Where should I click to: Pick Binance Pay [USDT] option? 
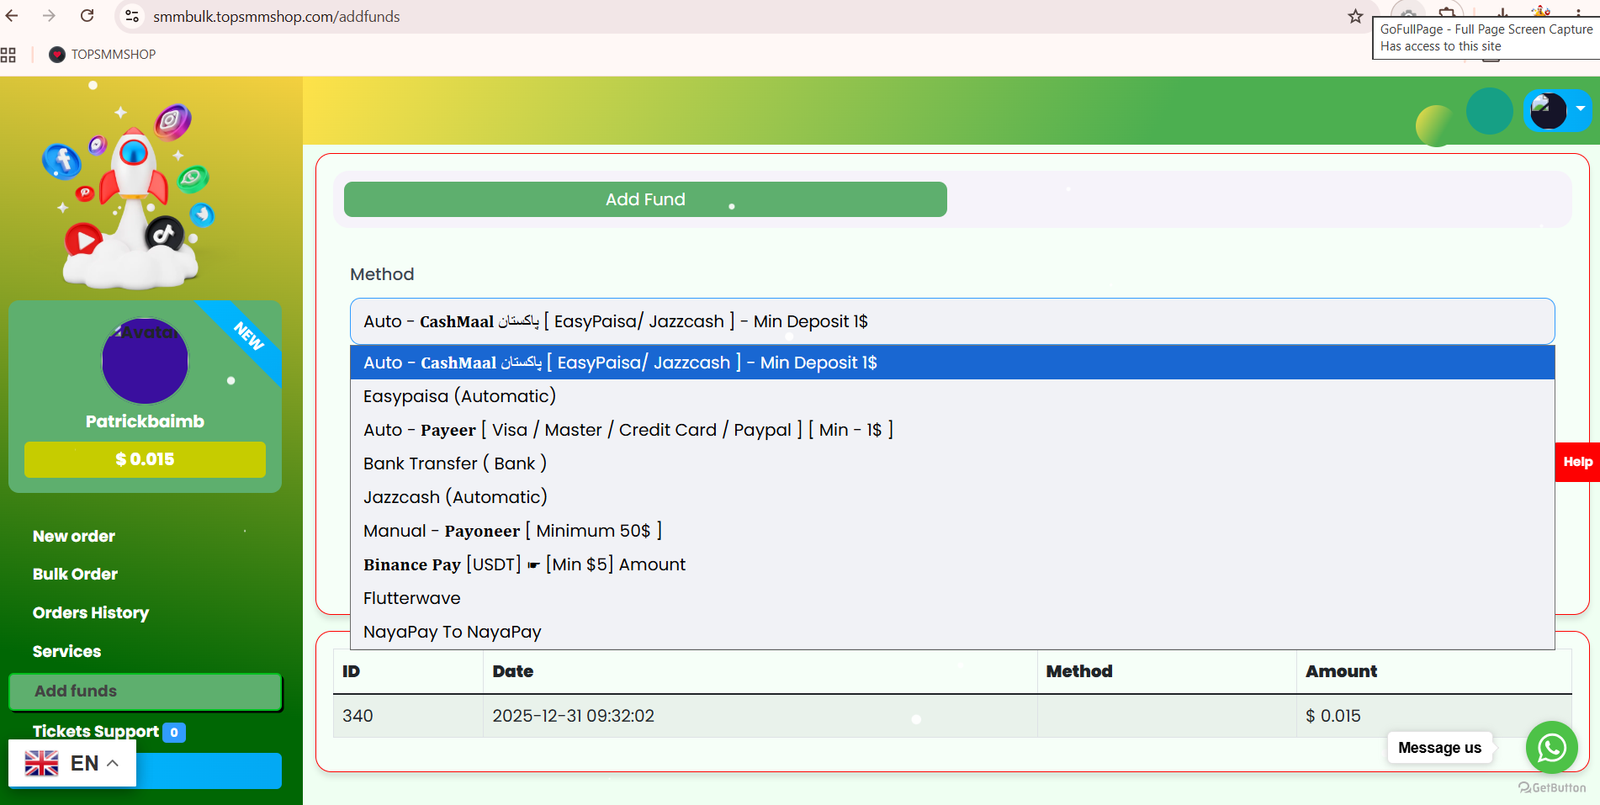click(952, 564)
